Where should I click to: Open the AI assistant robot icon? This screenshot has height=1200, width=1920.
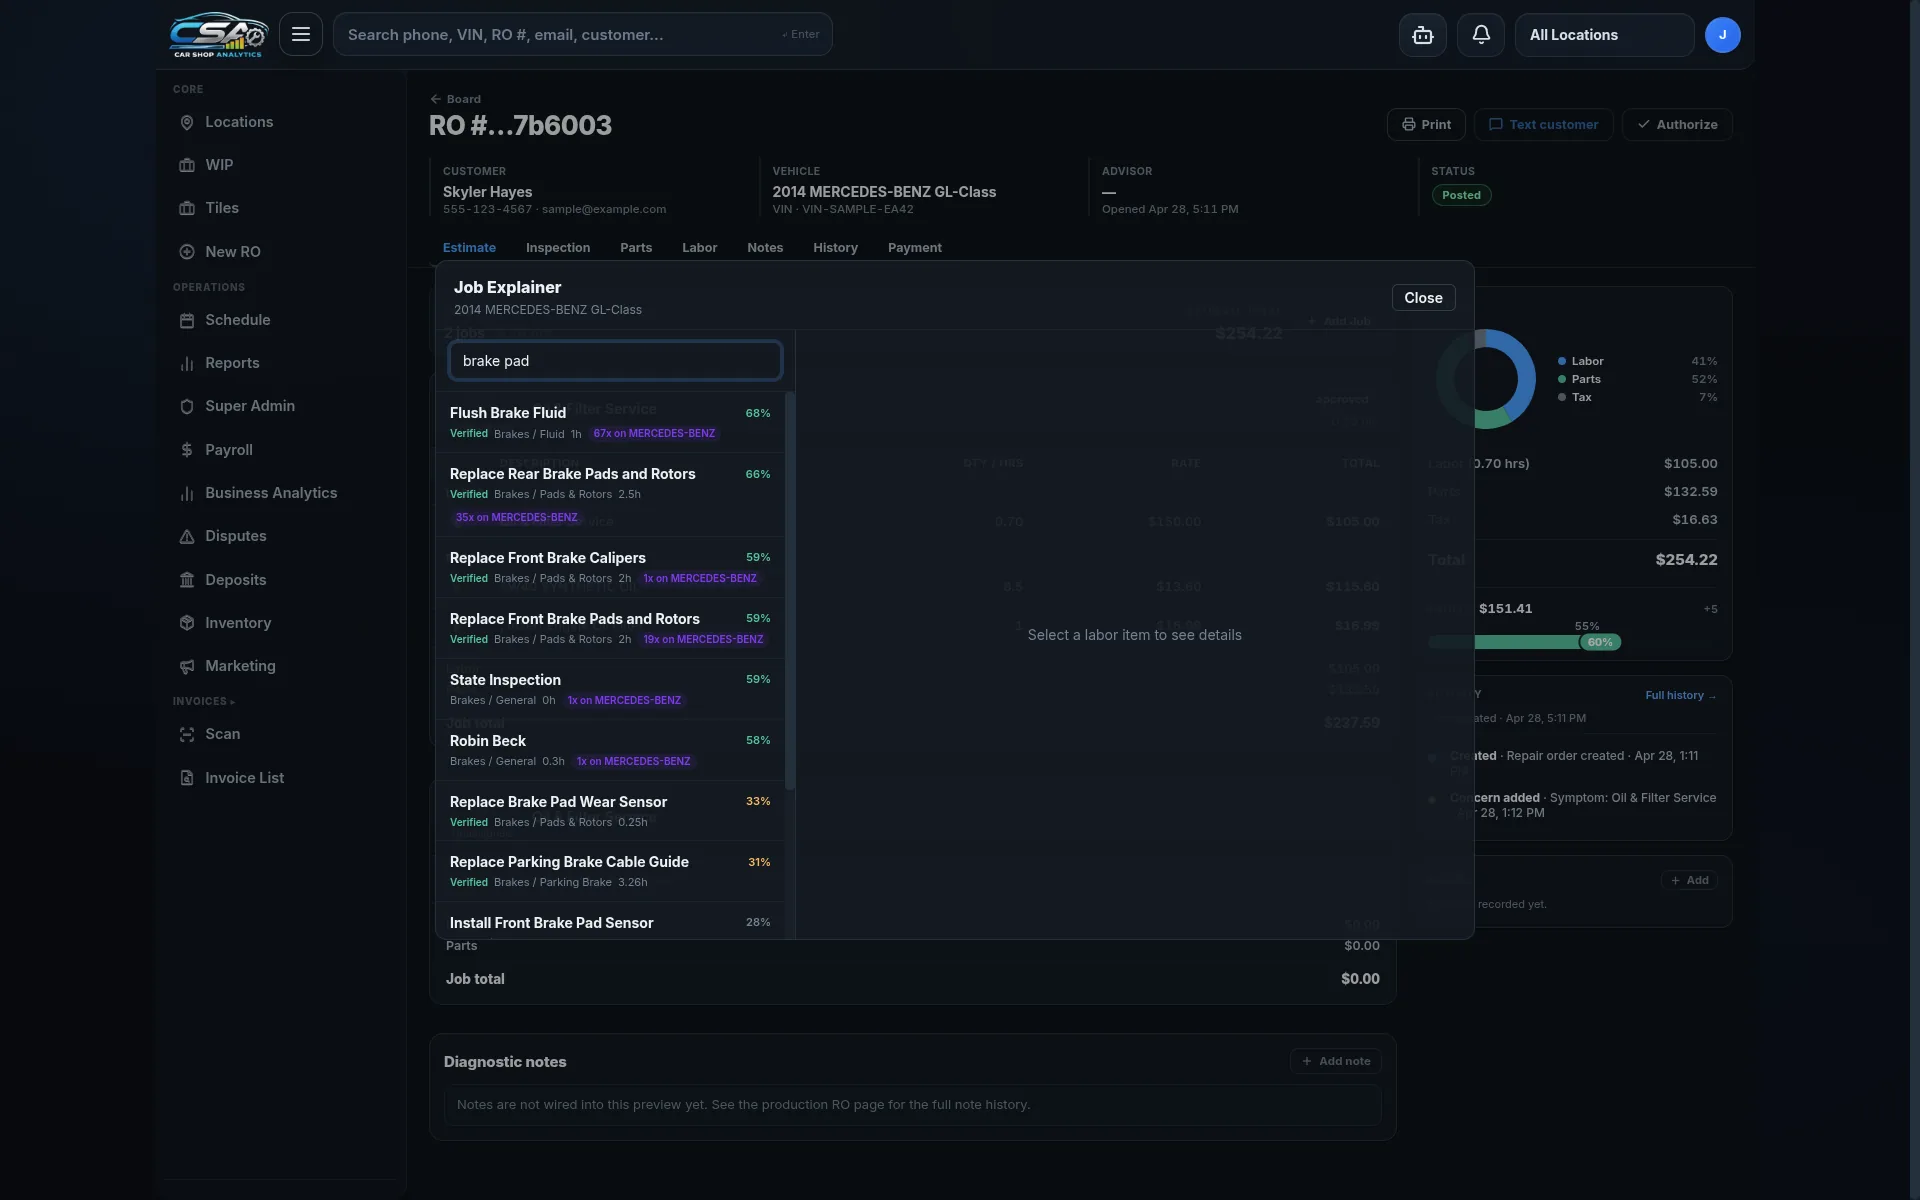tap(1422, 35)
